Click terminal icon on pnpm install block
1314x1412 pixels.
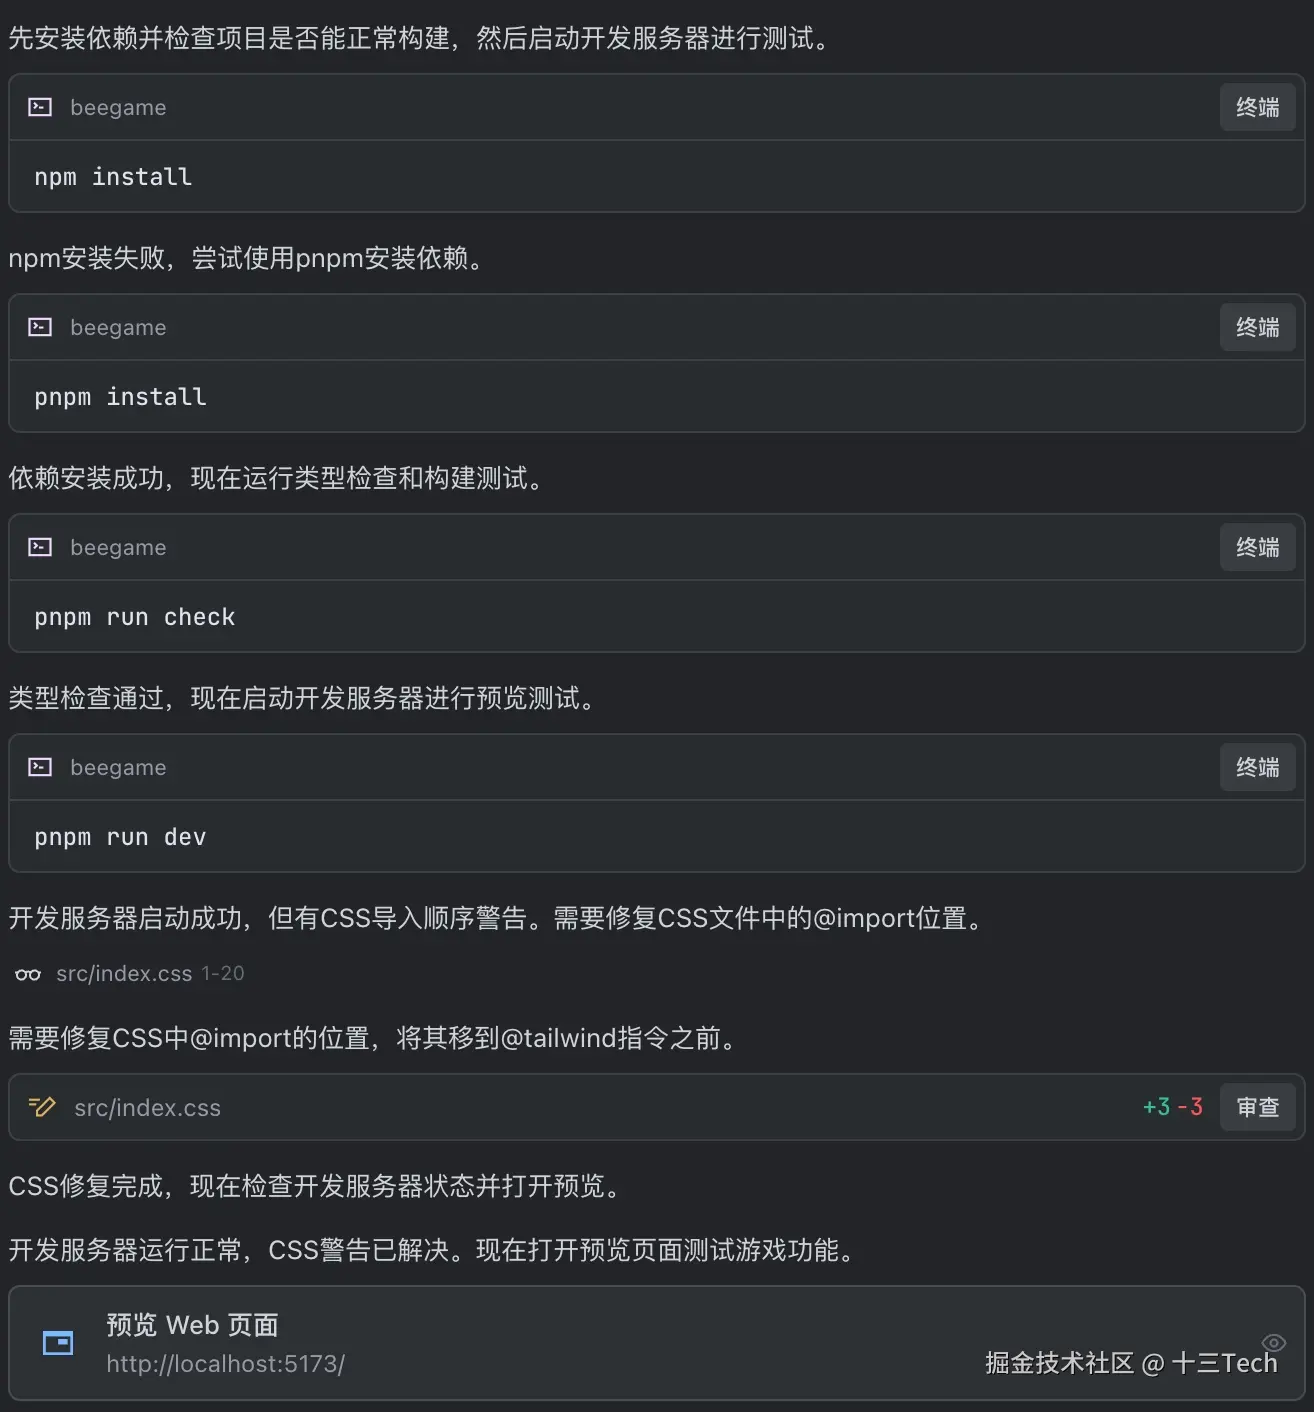click(x=40, y=327)
